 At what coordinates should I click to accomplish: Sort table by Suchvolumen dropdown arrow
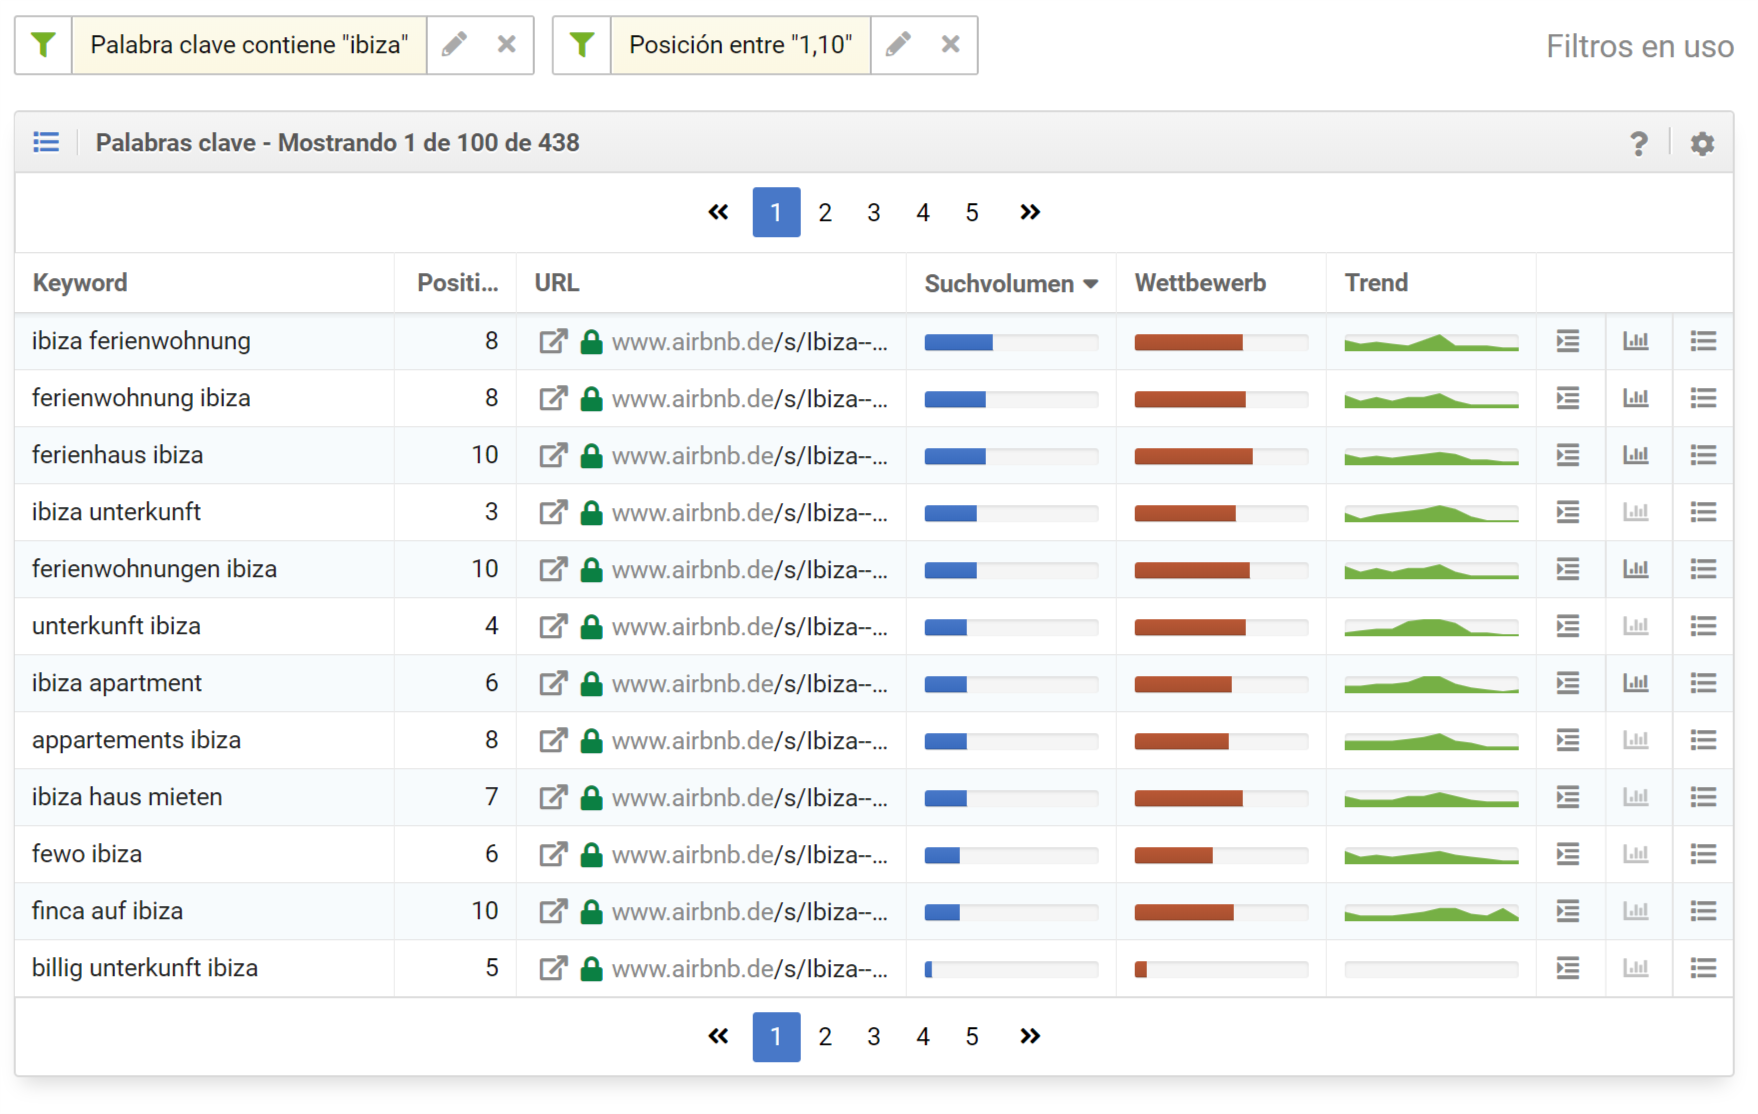coord(1091,284)
